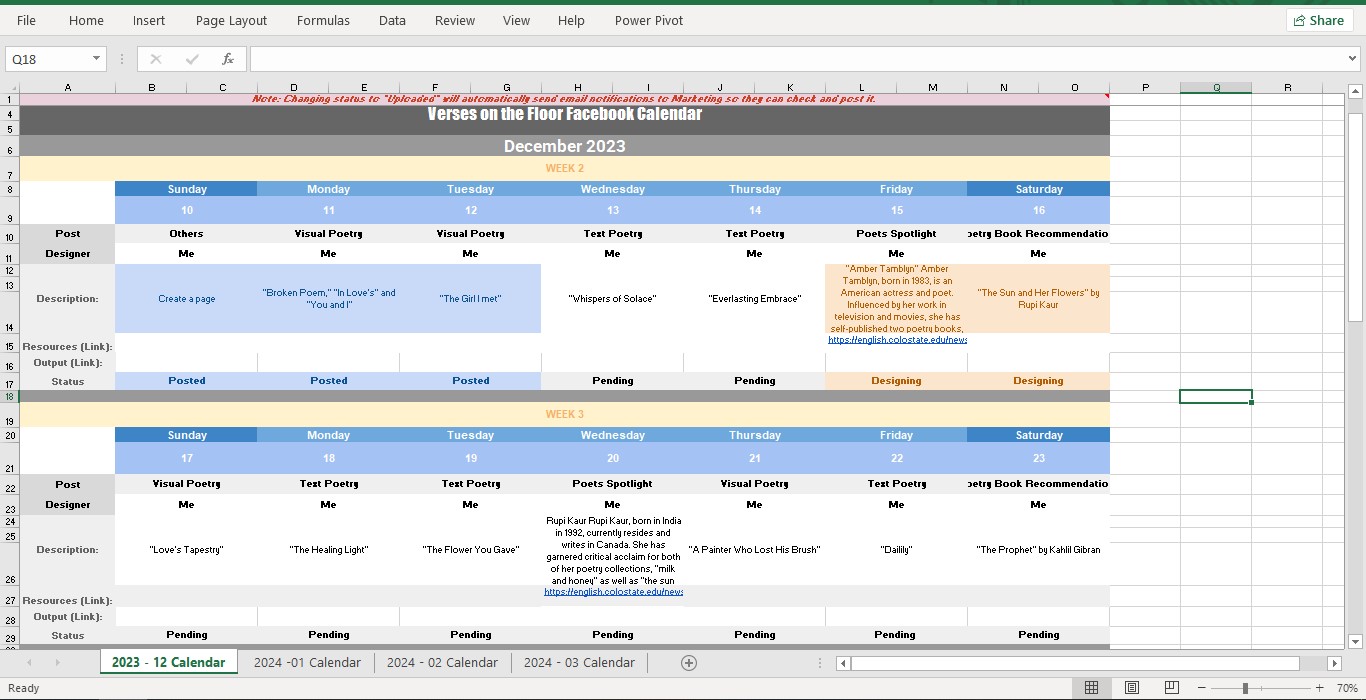Switch to 2024 - 02 Calendar sheet

pos(442,662)
